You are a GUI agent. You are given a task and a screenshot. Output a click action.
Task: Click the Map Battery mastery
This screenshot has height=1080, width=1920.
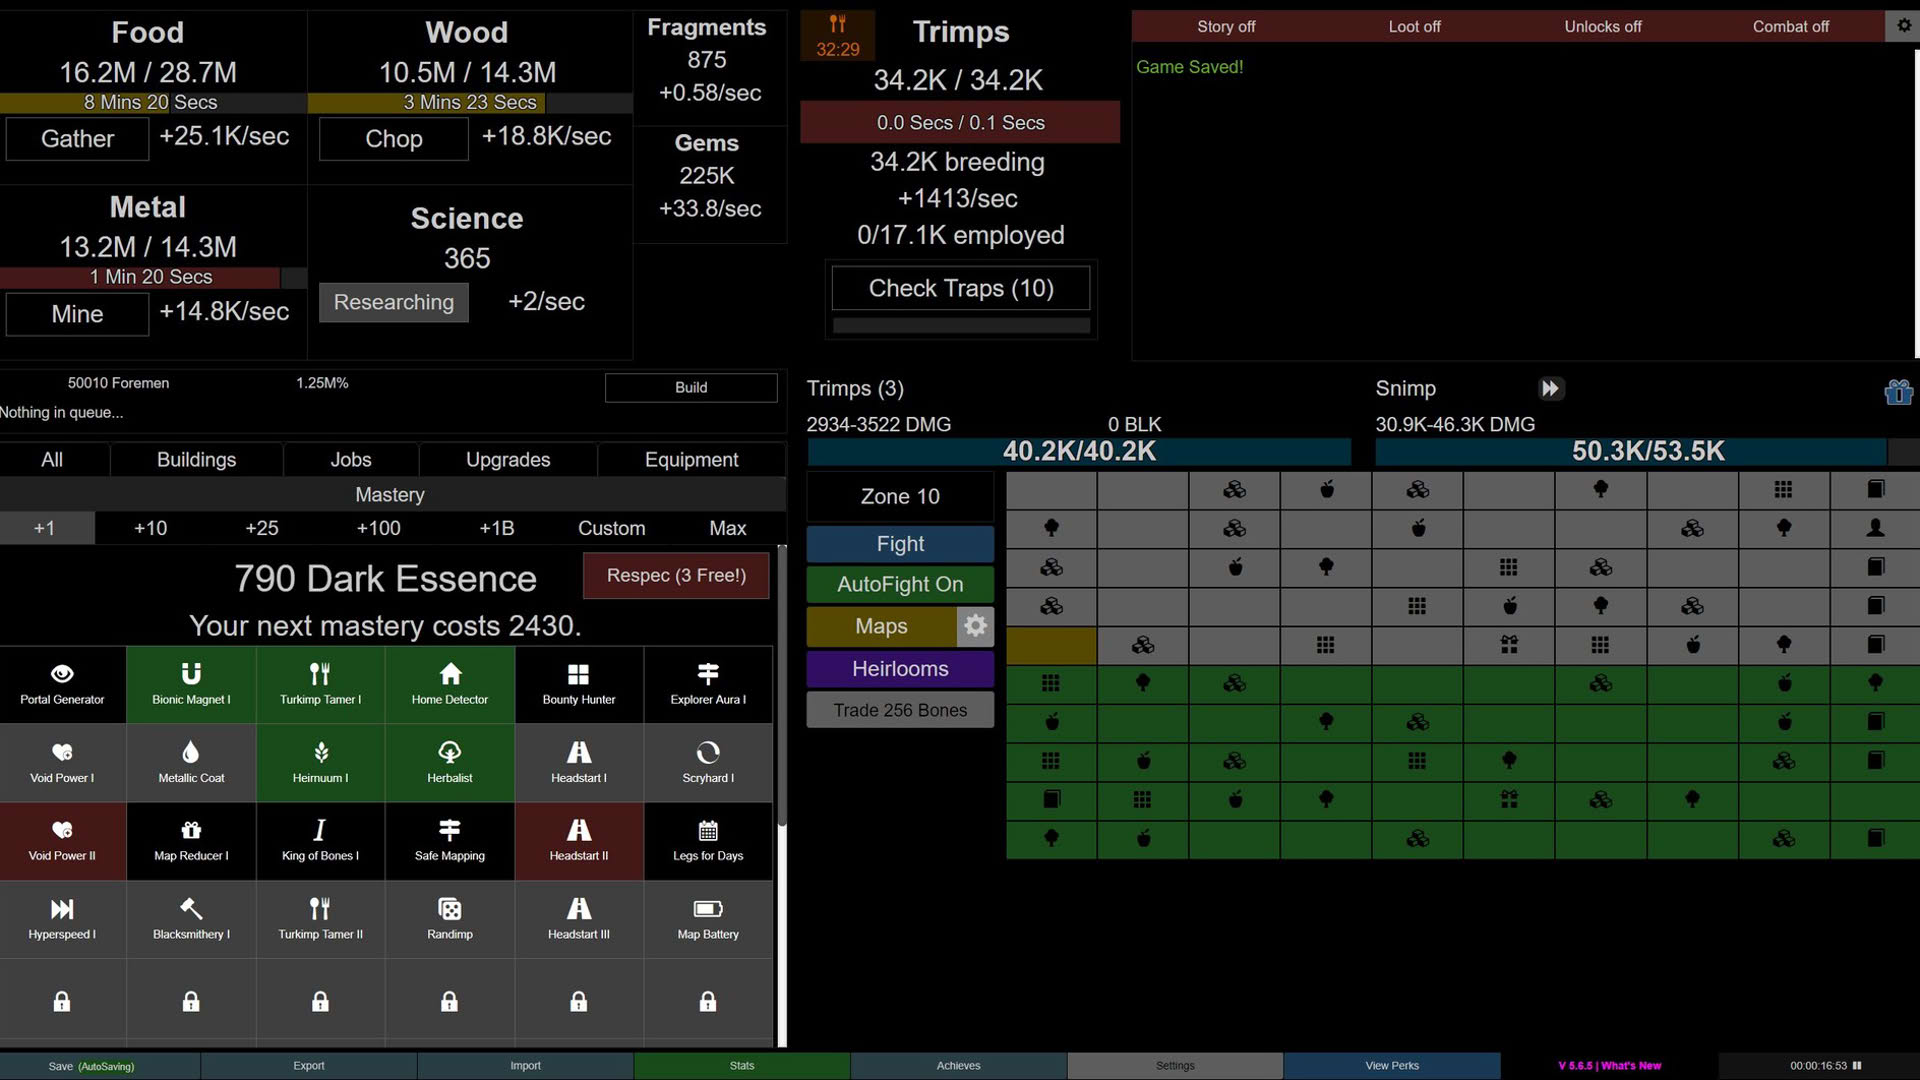point(707,919)
